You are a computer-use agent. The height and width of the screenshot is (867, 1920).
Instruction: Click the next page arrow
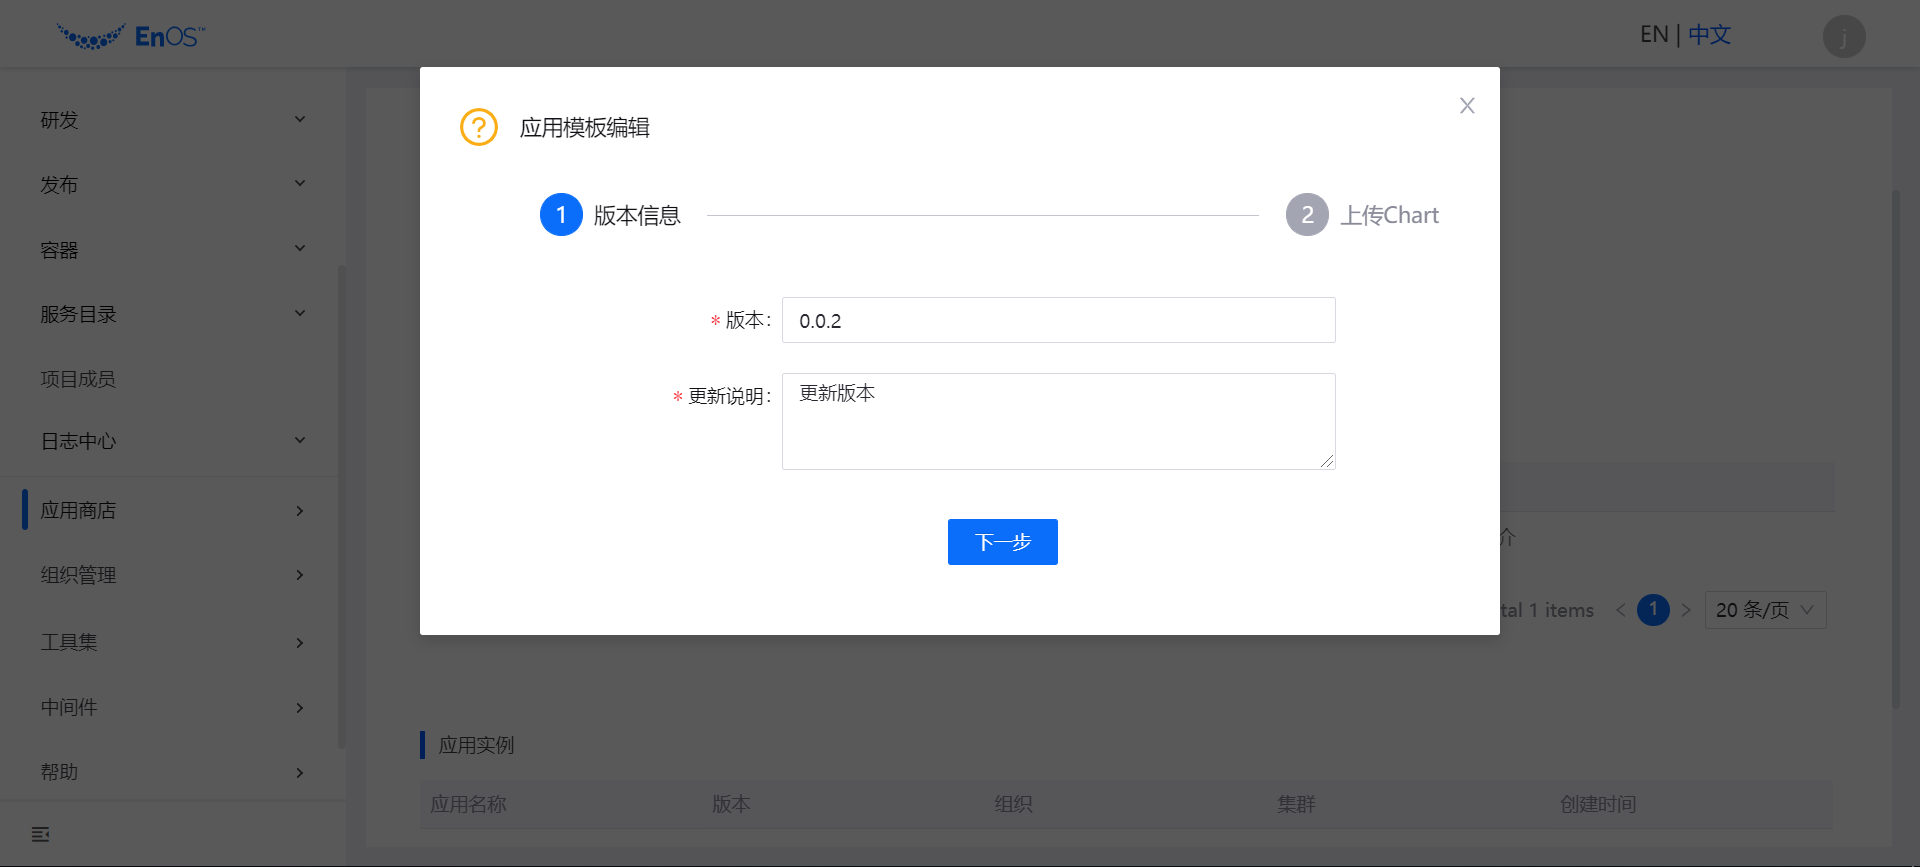[1686, 610]
